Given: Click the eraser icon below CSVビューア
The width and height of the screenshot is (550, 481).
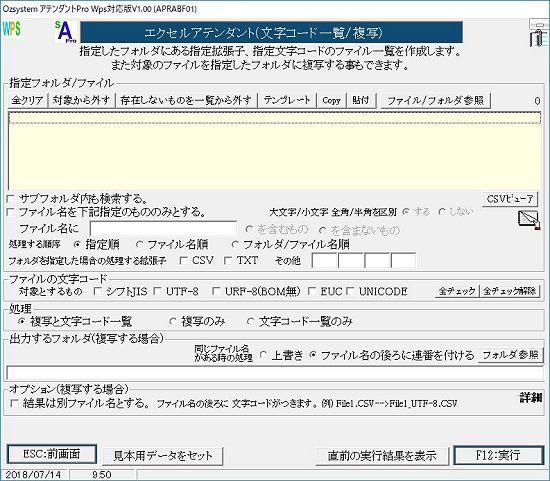Looking at the screenshot, I should [x=529, y=220].
